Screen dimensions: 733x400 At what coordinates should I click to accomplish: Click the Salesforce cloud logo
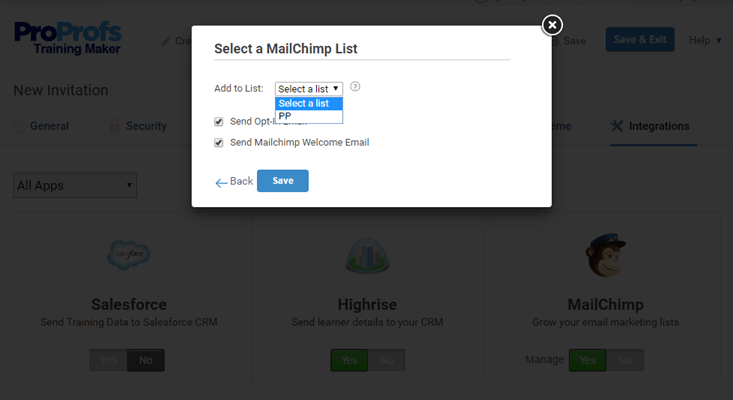[x=128, y=255]
